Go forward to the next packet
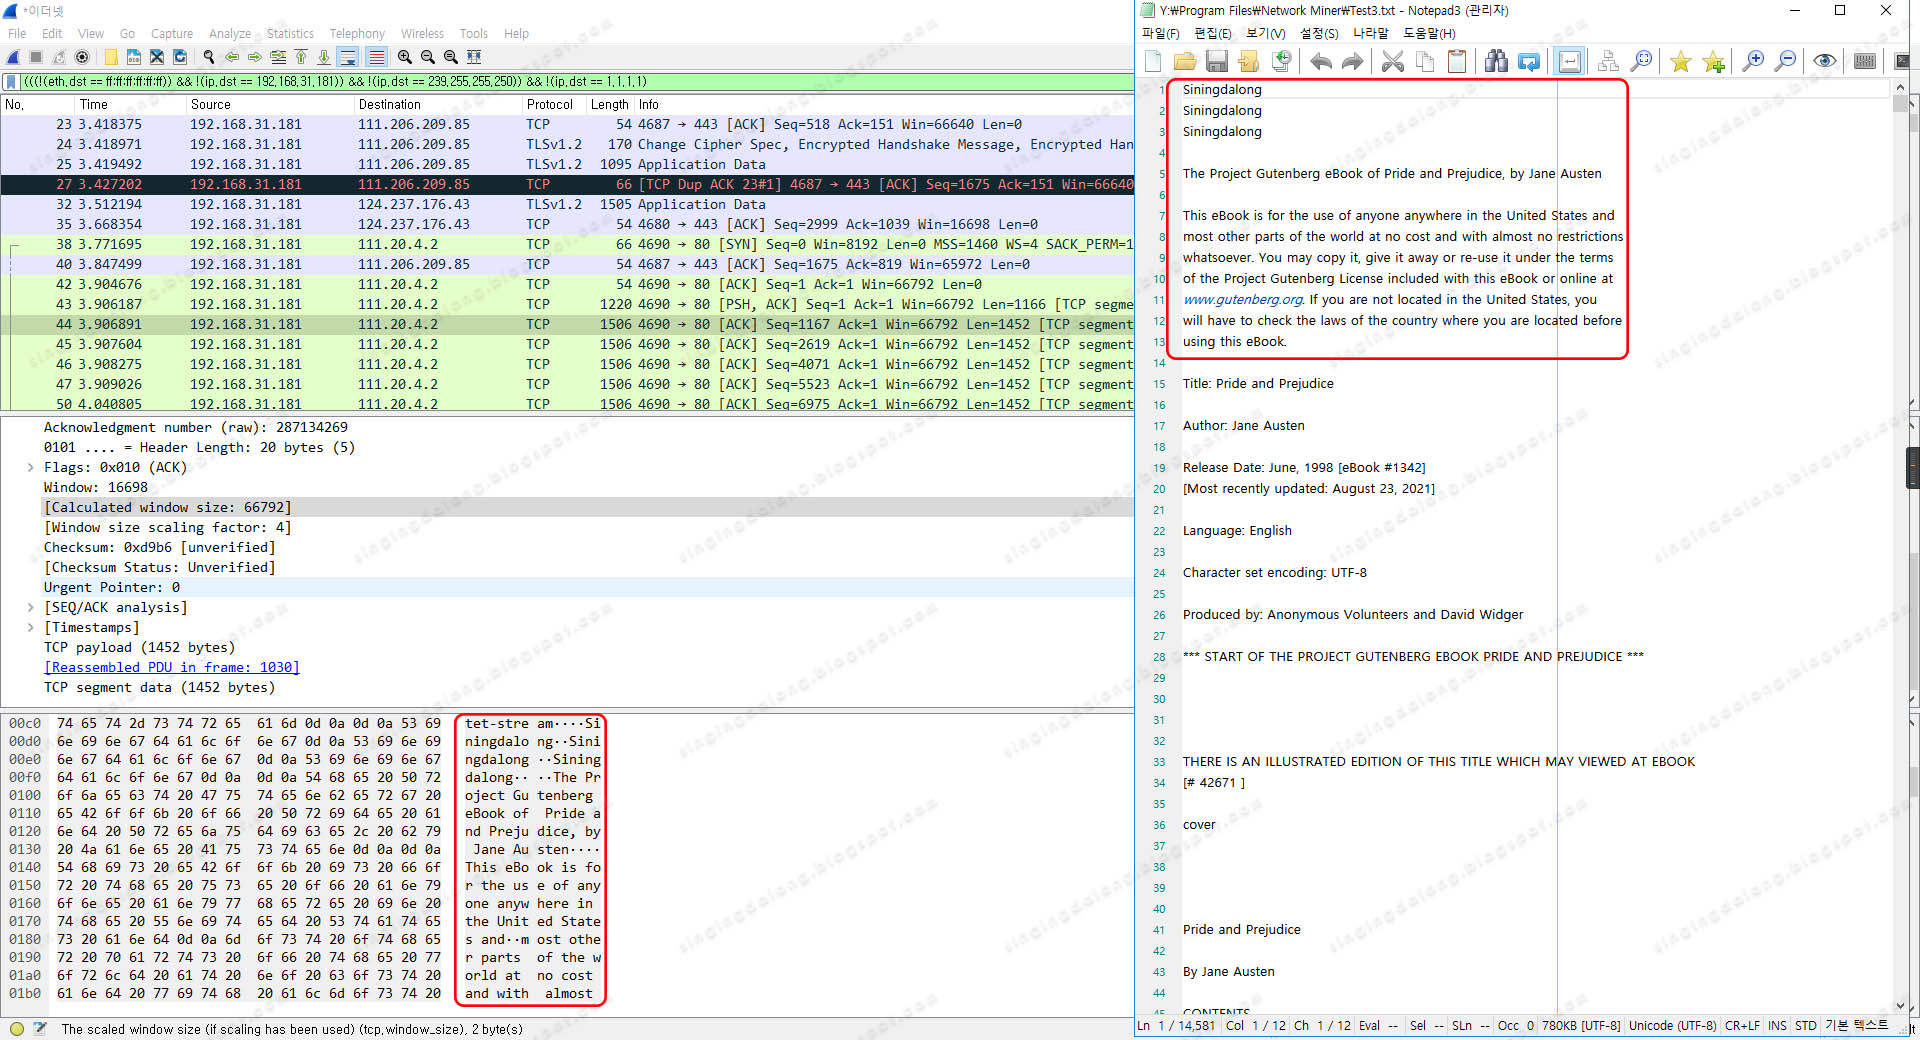This screenshot has height=1040, width=1920. coord(255,57)
